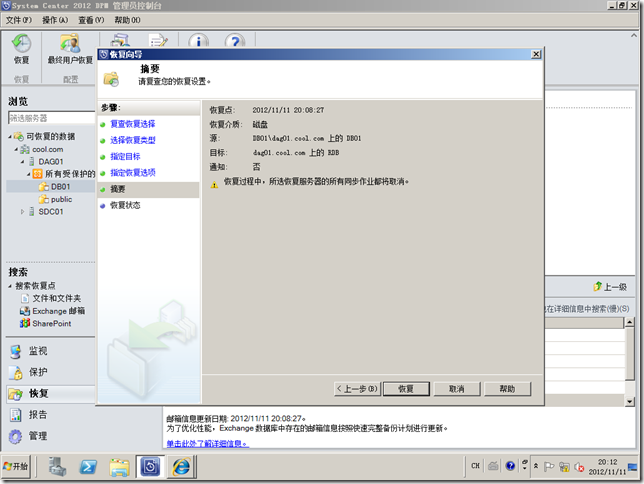This screenshot has height=484, width=644.
Task: Select Exchange 邮箱 search option
Action: (x=53, y=311)
